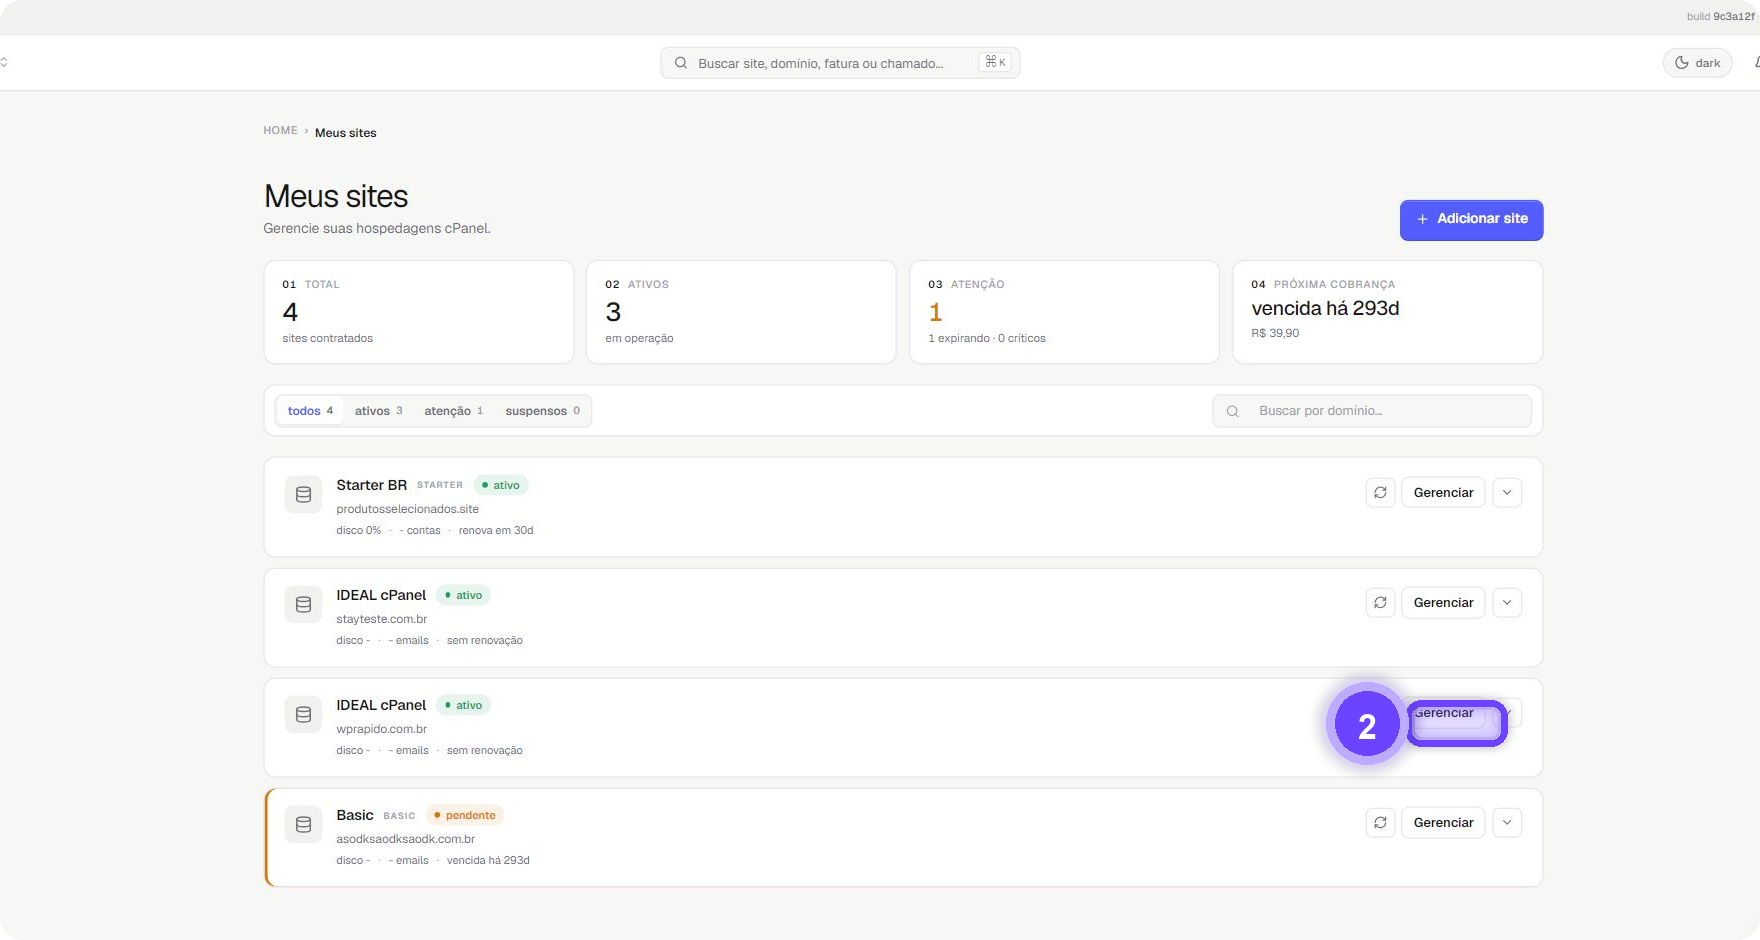Expand options chevron for Basic site
1760x940 pixels.
click(1507, 822)
